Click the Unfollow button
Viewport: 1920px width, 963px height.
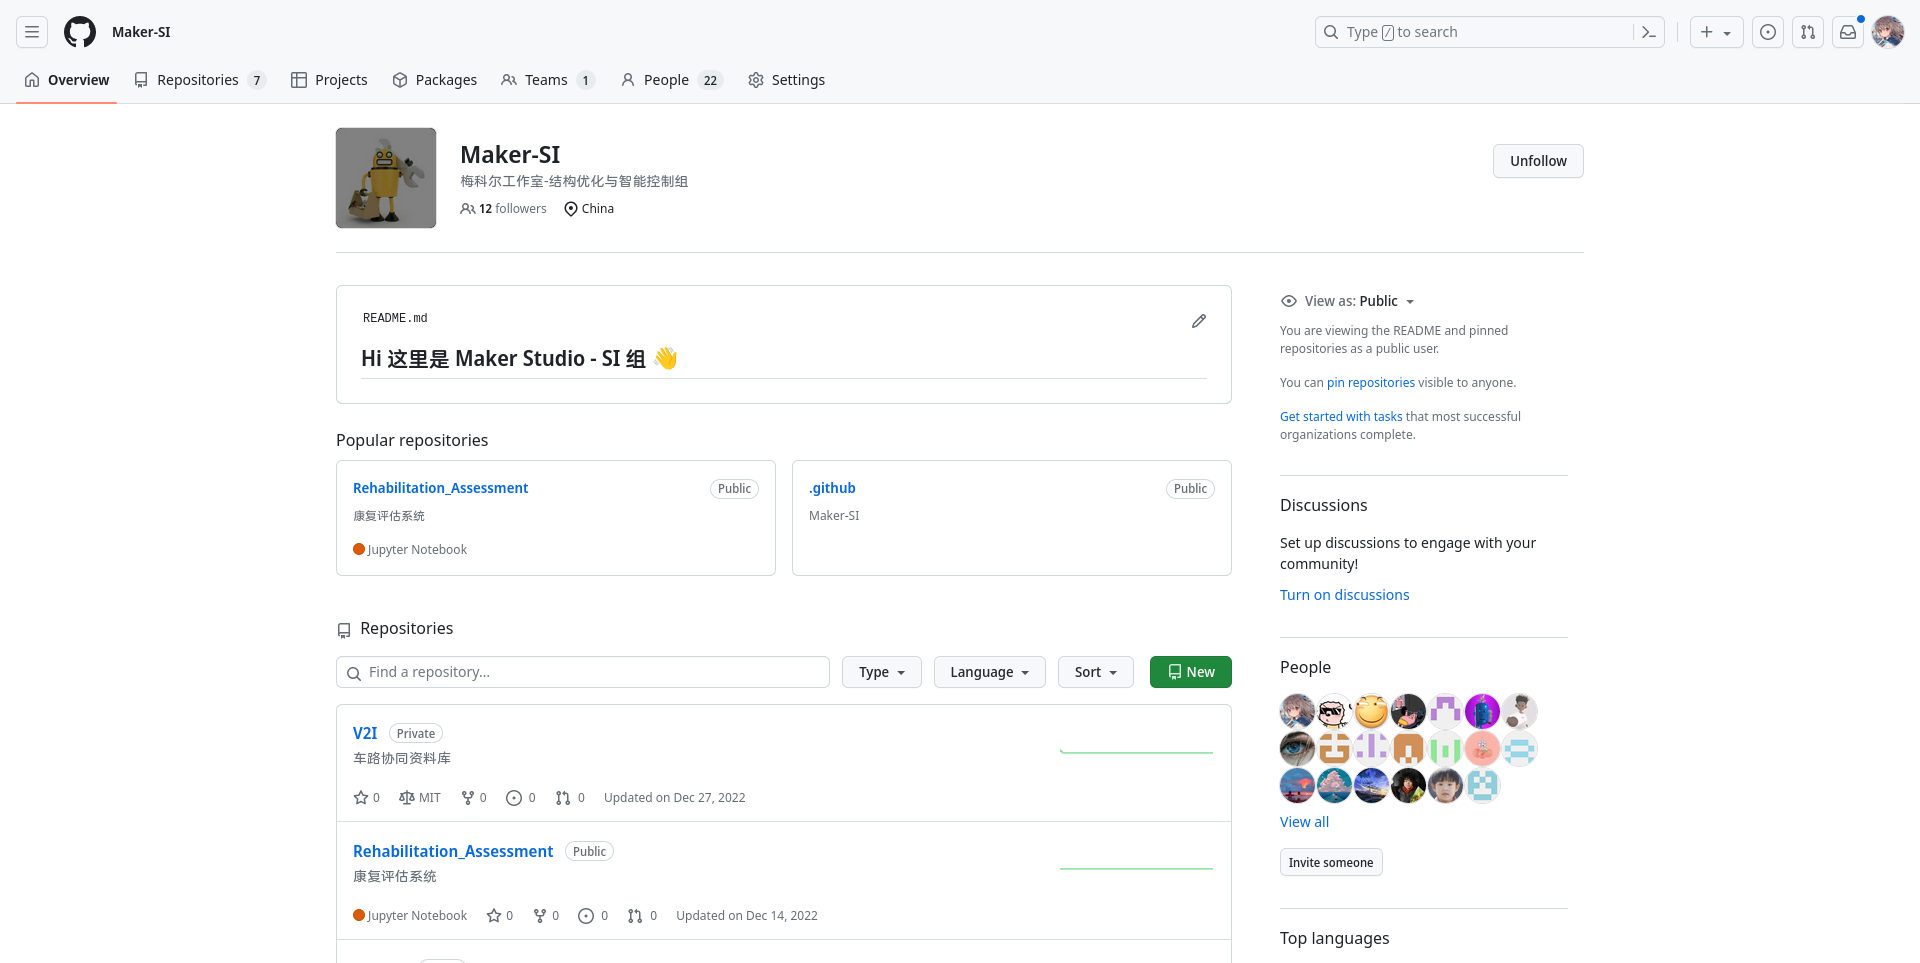click(1538, 161)
